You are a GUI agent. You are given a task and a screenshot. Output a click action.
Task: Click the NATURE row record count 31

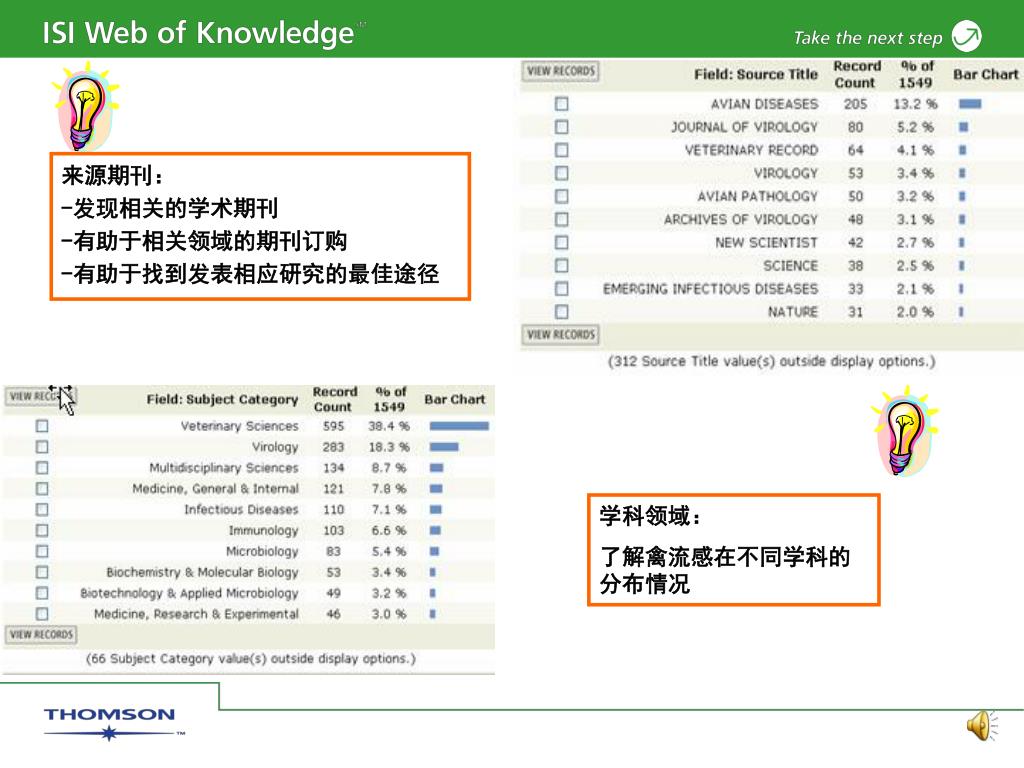click(855, 312)
